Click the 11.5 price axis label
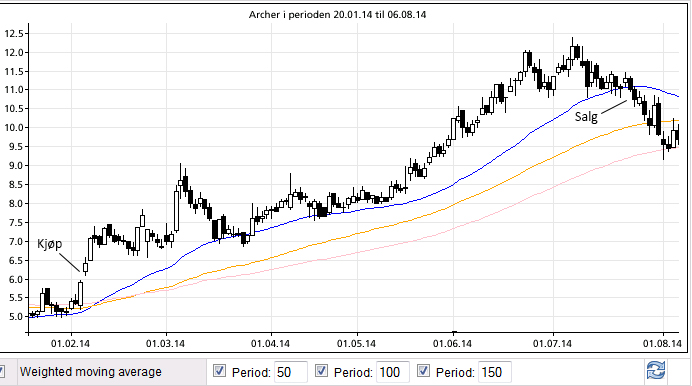The width and height of the screenshot is (692, 386). (14, 71)
